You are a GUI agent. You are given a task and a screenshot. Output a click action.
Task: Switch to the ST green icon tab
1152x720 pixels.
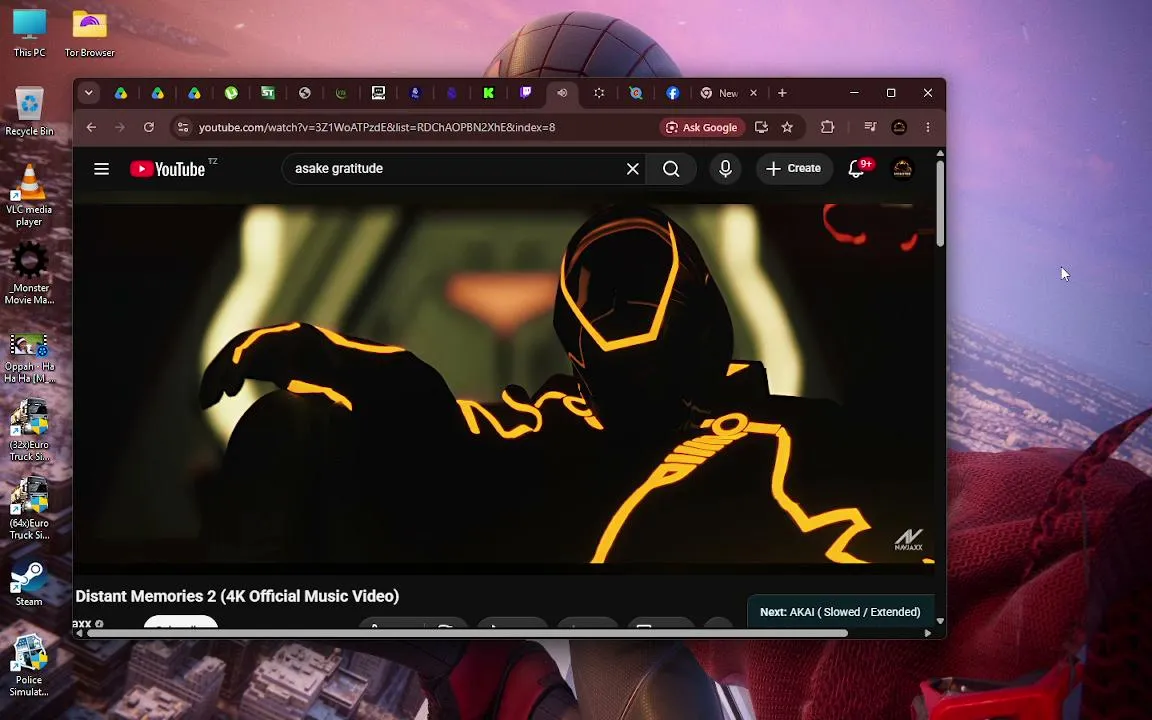pyautogui.click(x=267, y=93)
